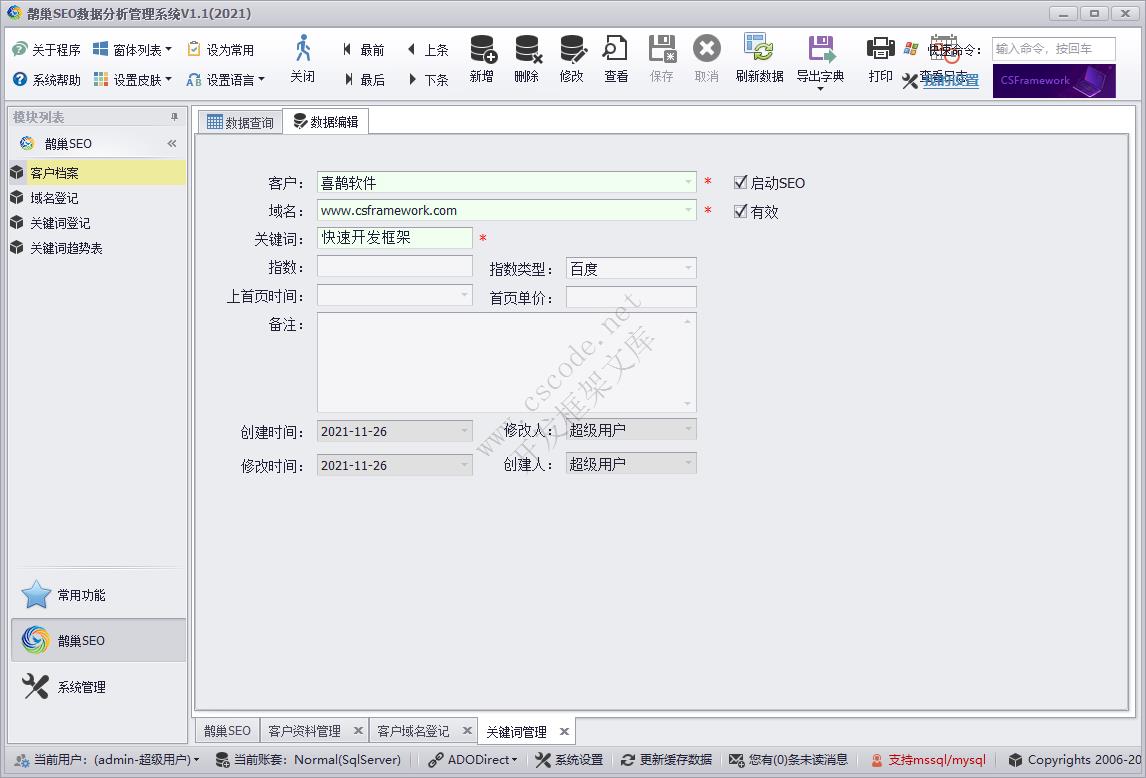Click into the 关键词 input field
Image resolution: width=1146 pixels, height=778 pixels.
394,238
